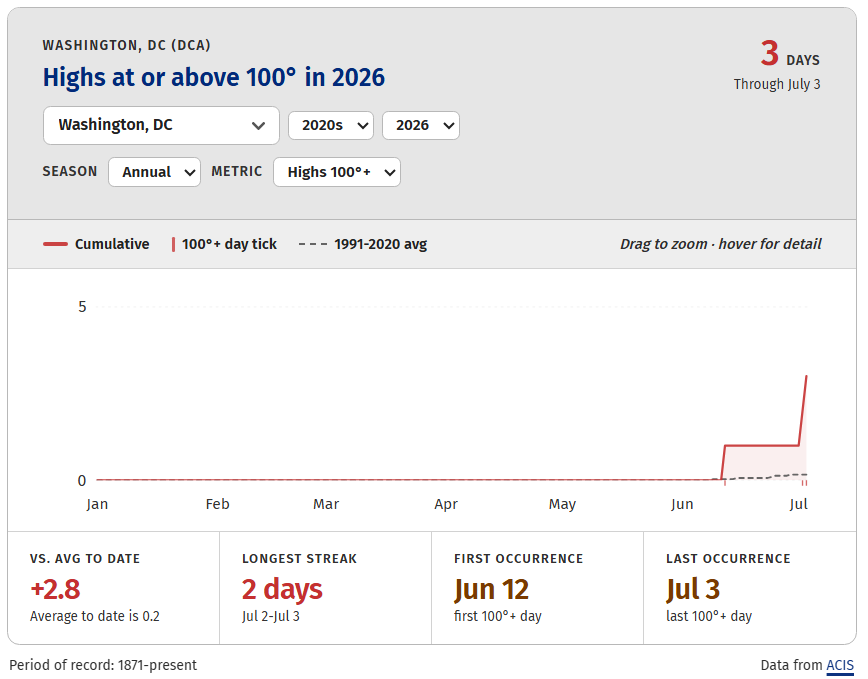Follow the ACIS data source link
Image resolution: width=868 pixels, height=679 pixels.
pos(840,665)
